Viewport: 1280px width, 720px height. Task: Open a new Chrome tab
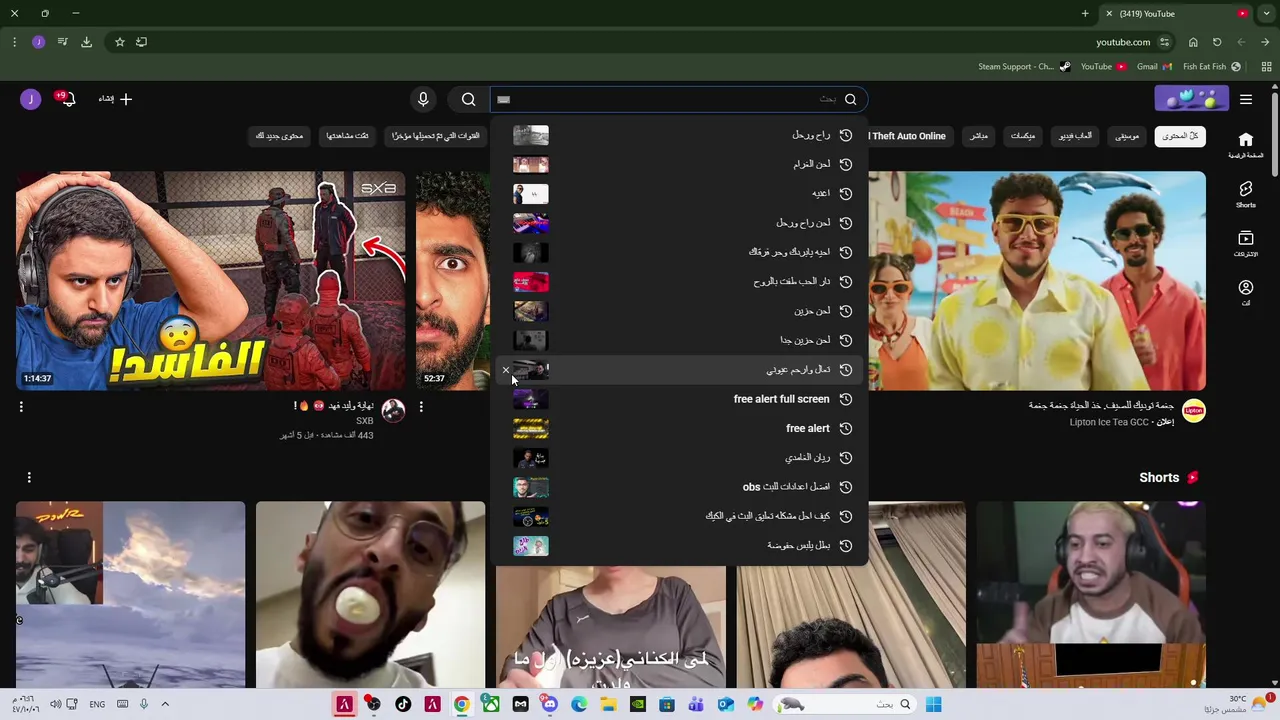[x=1085, y=13]
